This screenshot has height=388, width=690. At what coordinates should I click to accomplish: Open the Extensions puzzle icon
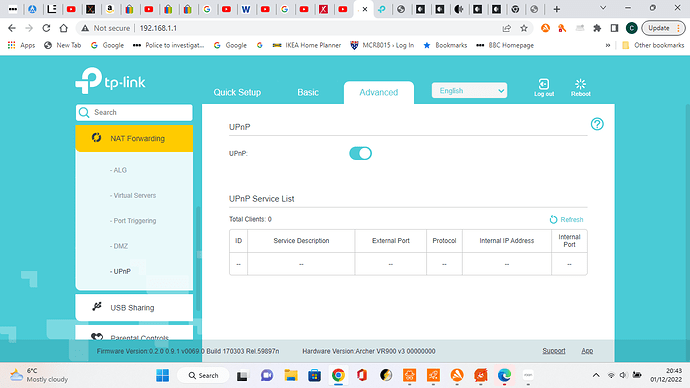[x=597, y=28]
